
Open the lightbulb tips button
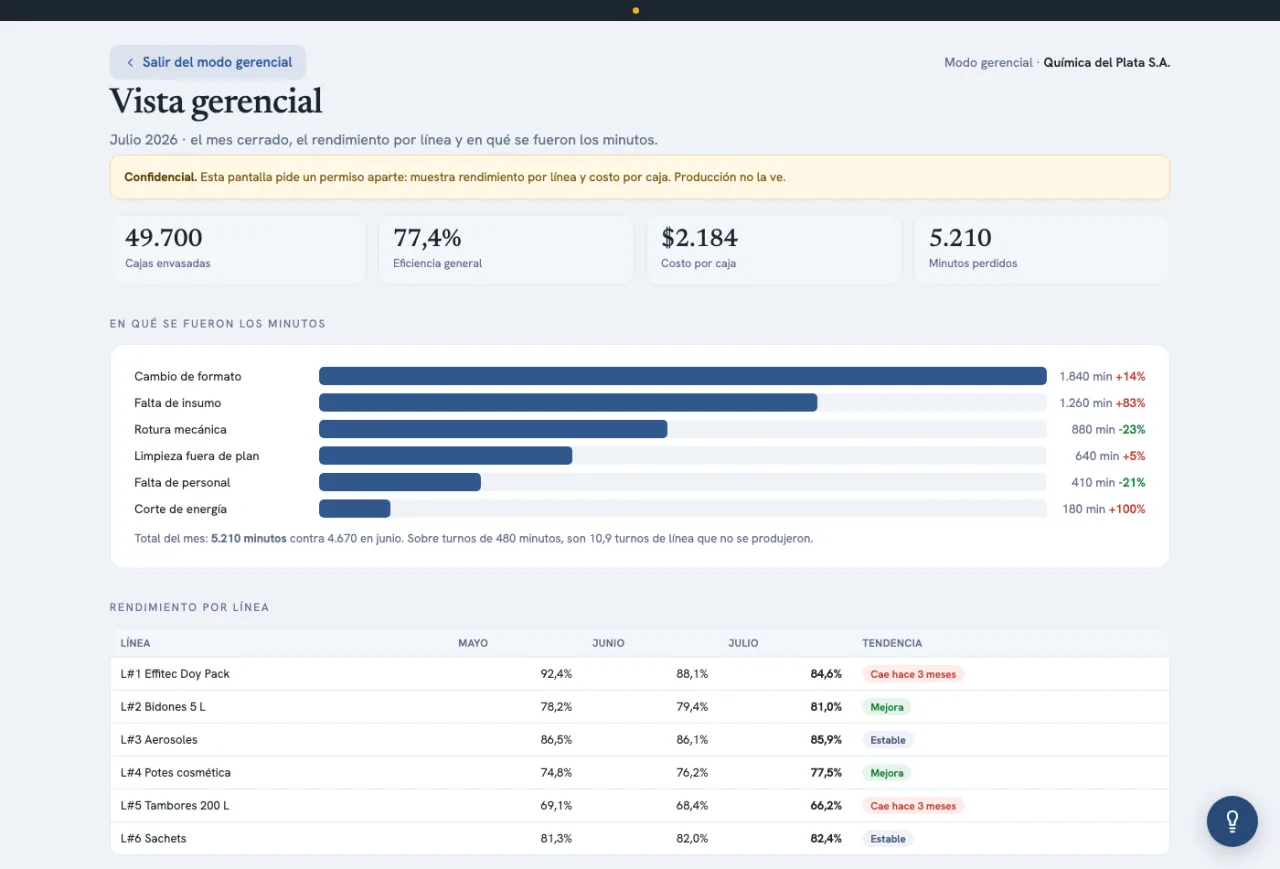click(1232, 821)
